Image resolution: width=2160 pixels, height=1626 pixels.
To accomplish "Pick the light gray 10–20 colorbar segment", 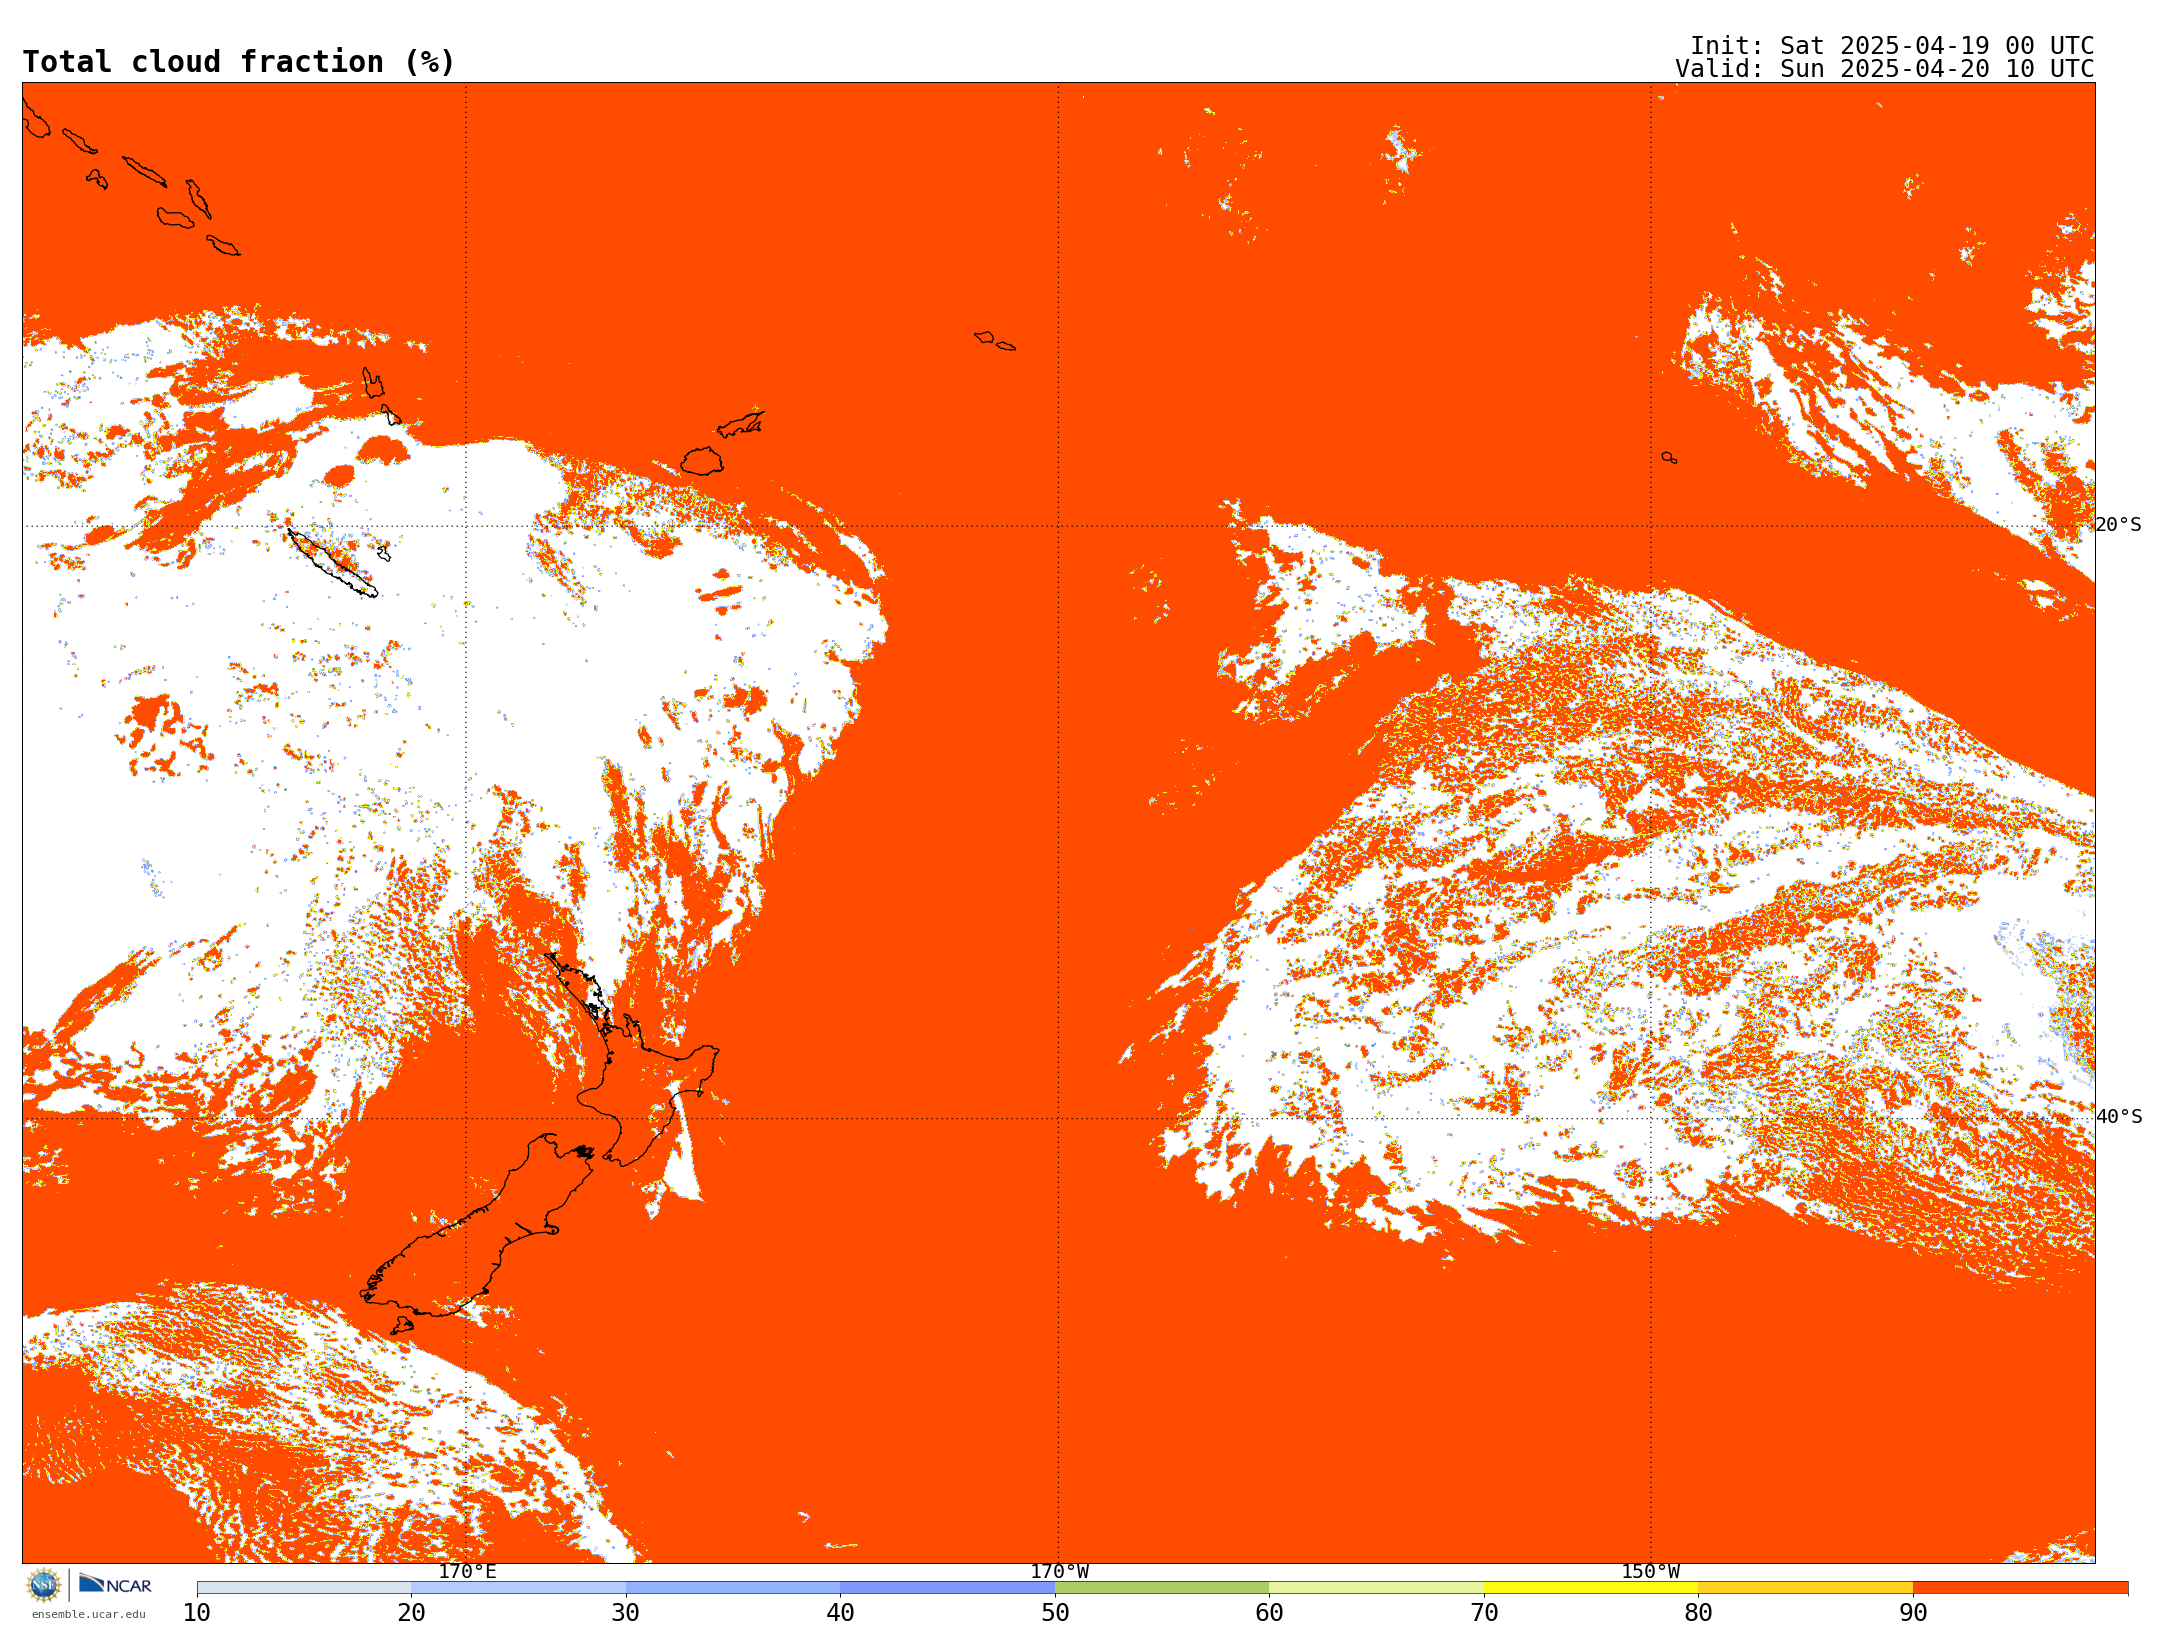I will coord(304,1588).
